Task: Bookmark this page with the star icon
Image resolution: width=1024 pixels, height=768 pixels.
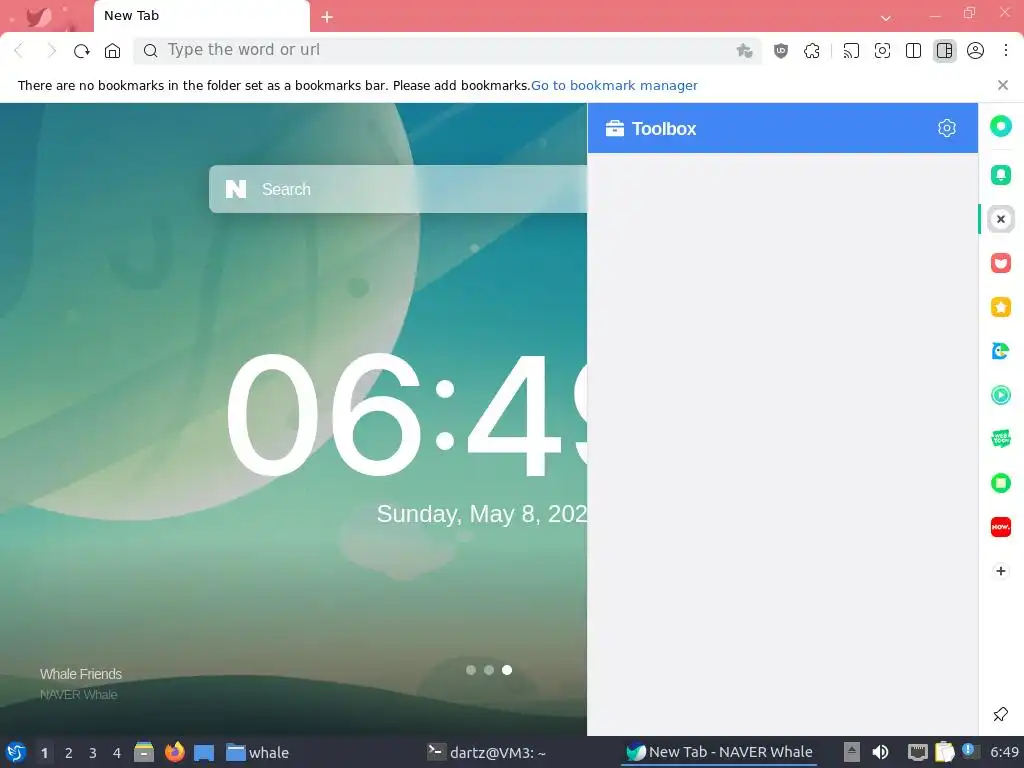Action: click(x=744, y=50)
